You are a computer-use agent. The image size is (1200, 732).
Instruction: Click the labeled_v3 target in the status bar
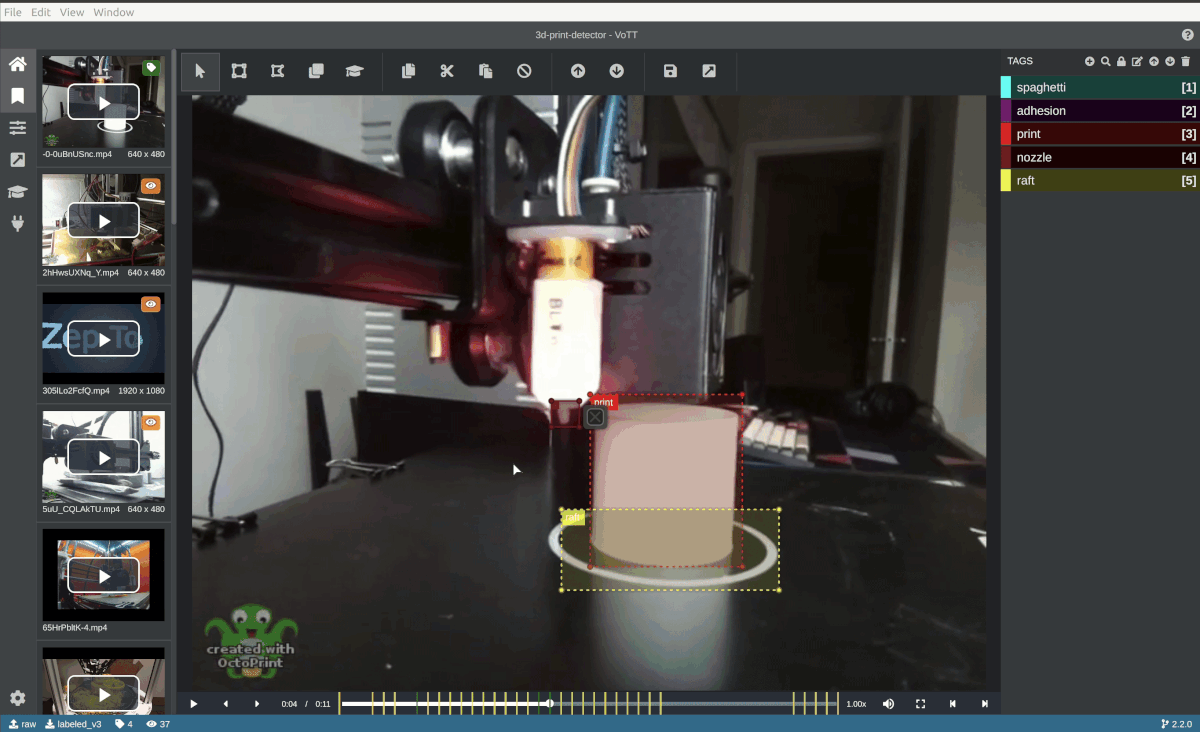coord(73,724)
